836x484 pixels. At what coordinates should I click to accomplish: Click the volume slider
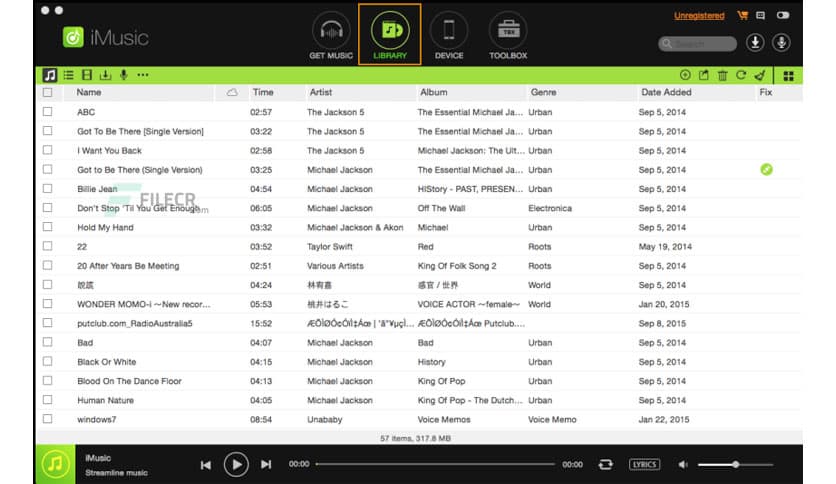point(735,464)
